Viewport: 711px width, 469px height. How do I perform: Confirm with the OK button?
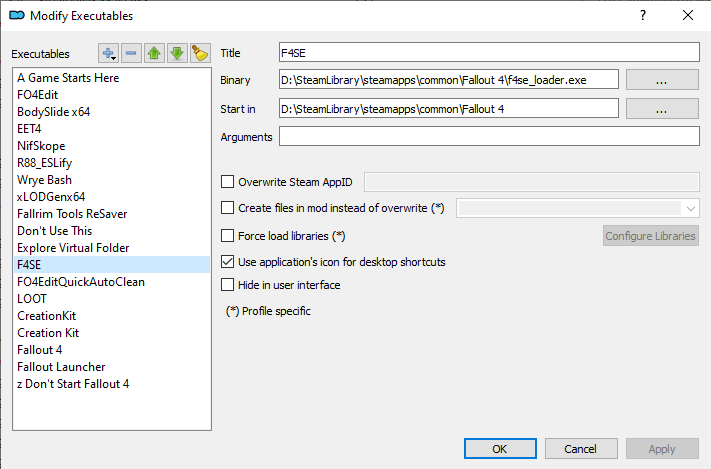point(500,449)
